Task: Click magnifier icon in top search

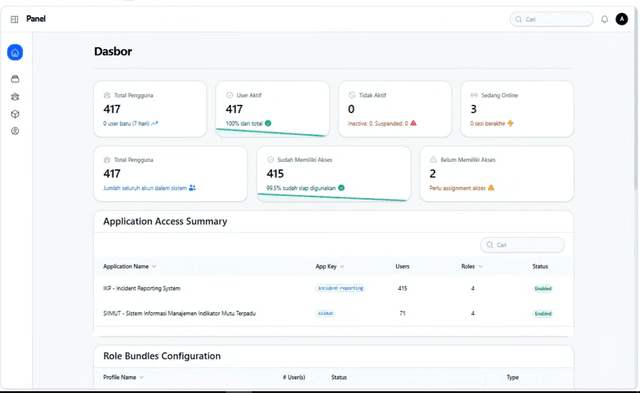Action: click(x=518, y=19)
